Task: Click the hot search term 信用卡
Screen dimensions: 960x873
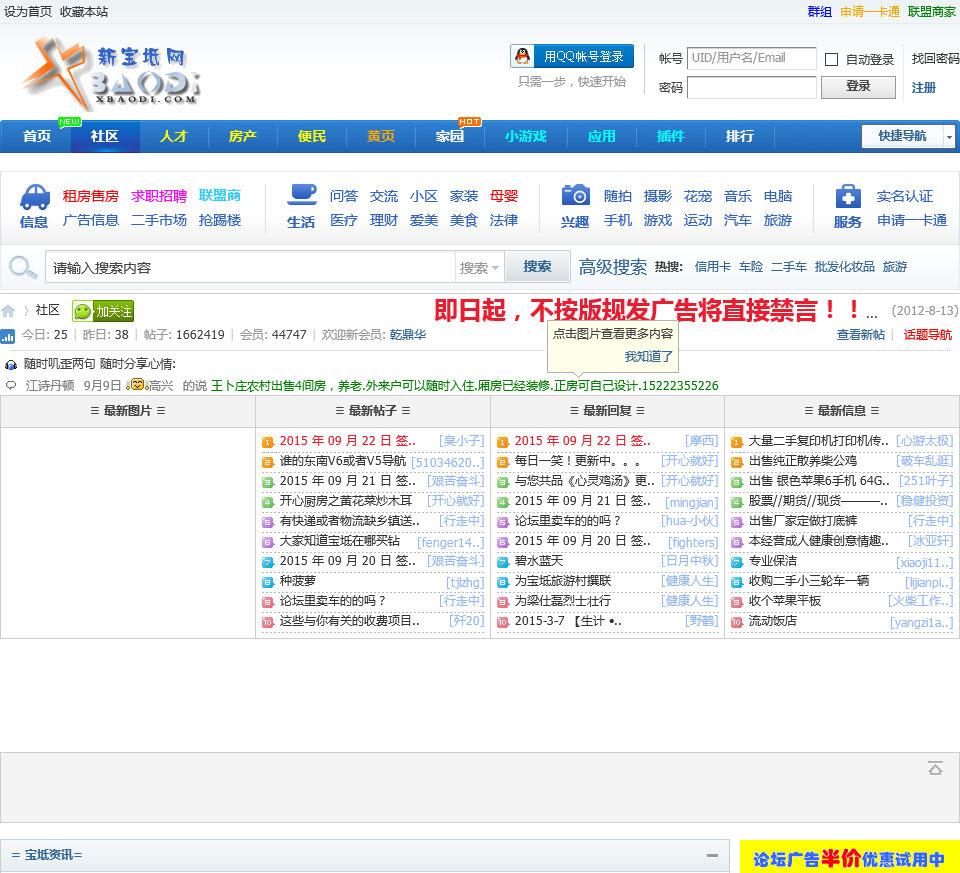Action: click(x=712, y=267)
